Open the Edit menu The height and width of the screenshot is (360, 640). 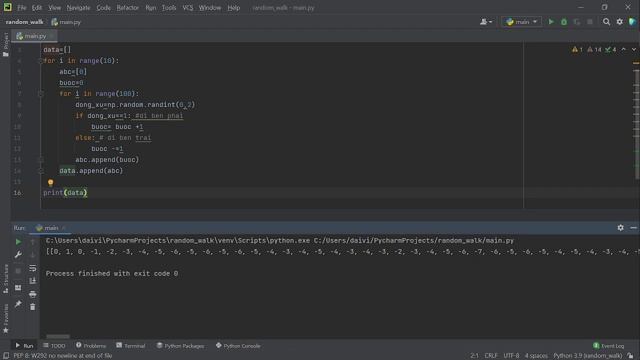tap(37, 8)
